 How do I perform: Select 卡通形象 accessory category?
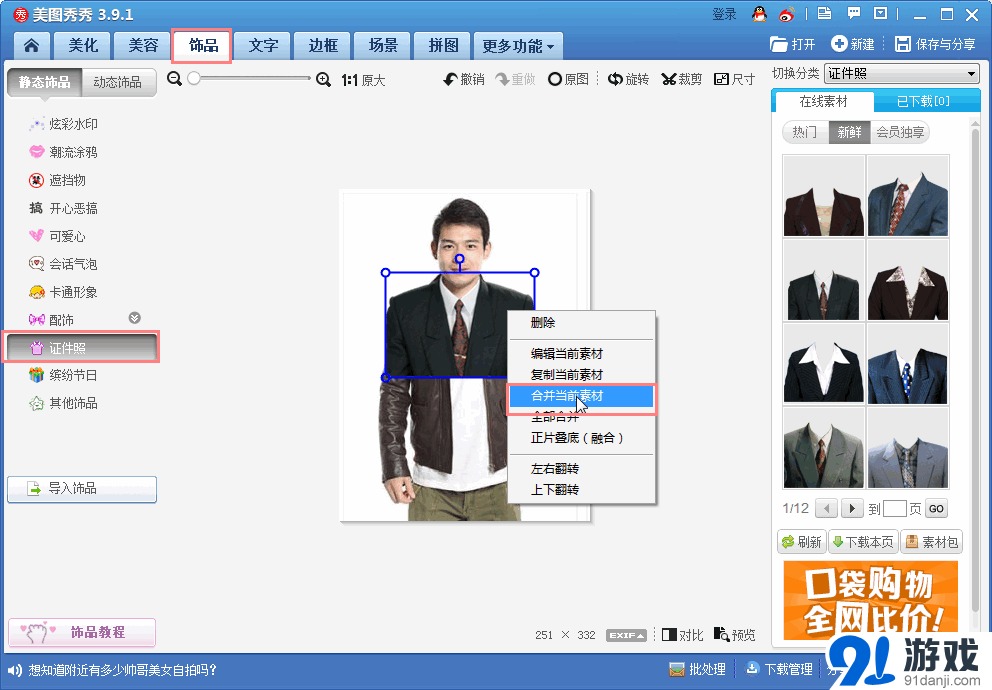coord(63,292)
